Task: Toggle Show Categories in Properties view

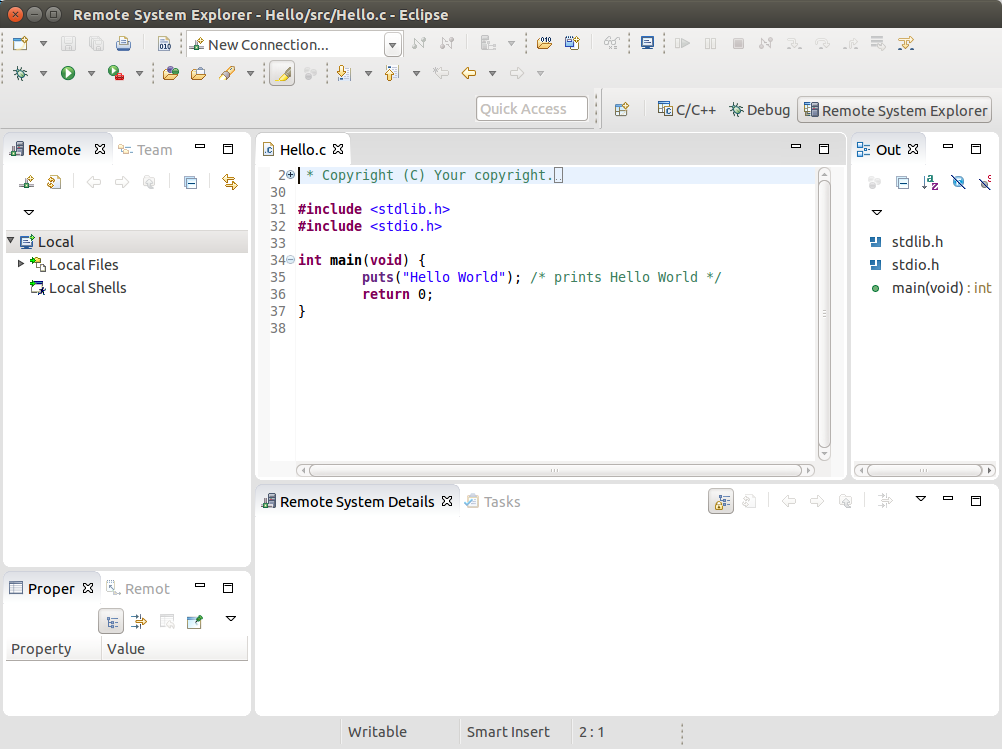Action: coord(111,621)
